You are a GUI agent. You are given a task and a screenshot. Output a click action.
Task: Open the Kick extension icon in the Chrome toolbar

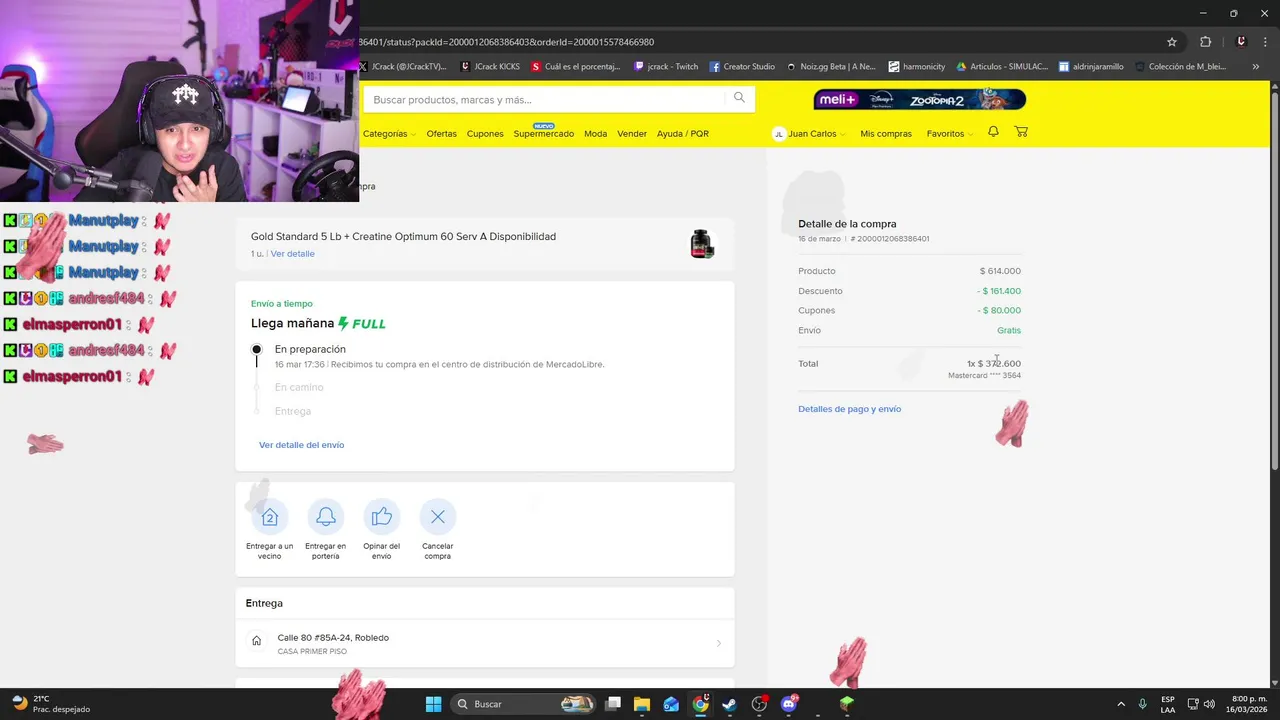[1241, 42]
